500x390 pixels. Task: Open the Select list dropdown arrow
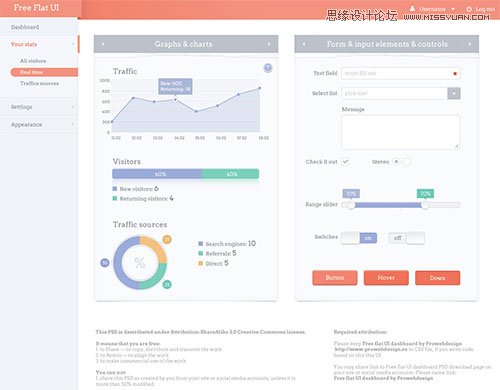pos(454,93)
